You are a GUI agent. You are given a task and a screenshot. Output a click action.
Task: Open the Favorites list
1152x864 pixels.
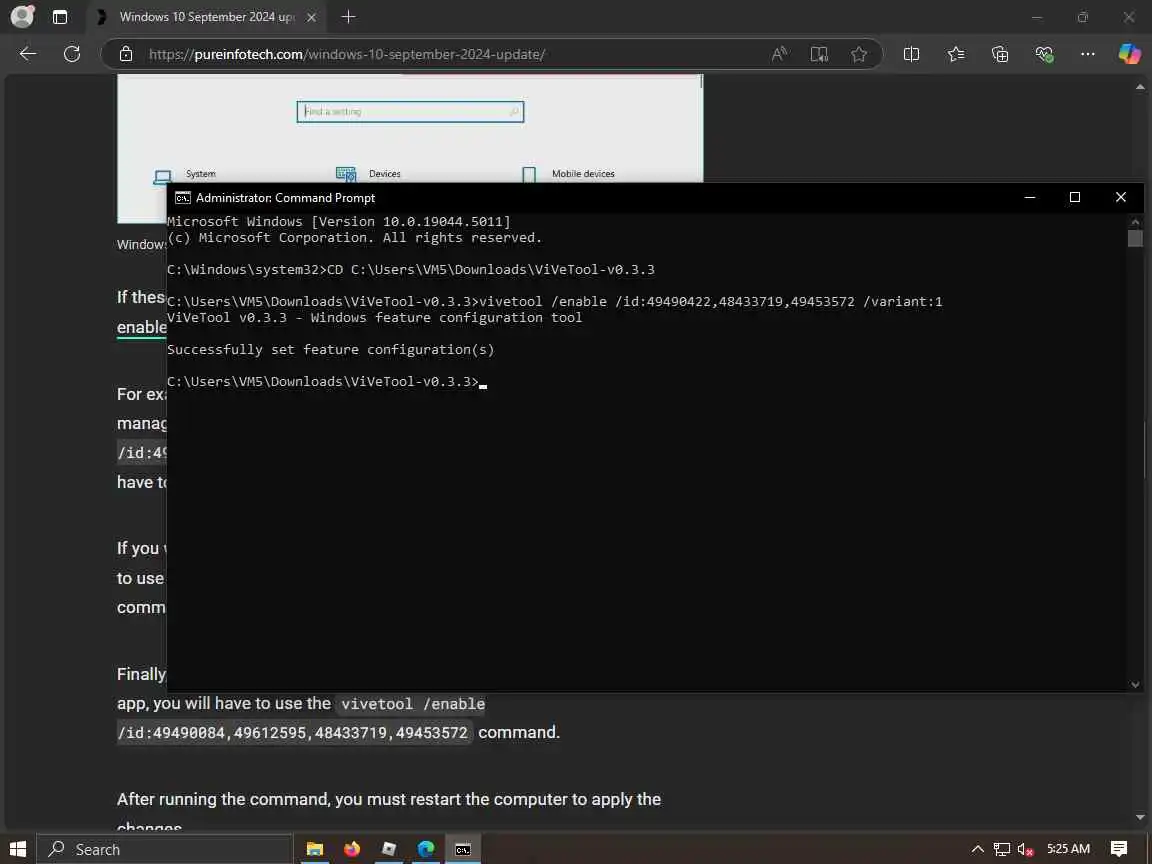click(x=956, y=54)
